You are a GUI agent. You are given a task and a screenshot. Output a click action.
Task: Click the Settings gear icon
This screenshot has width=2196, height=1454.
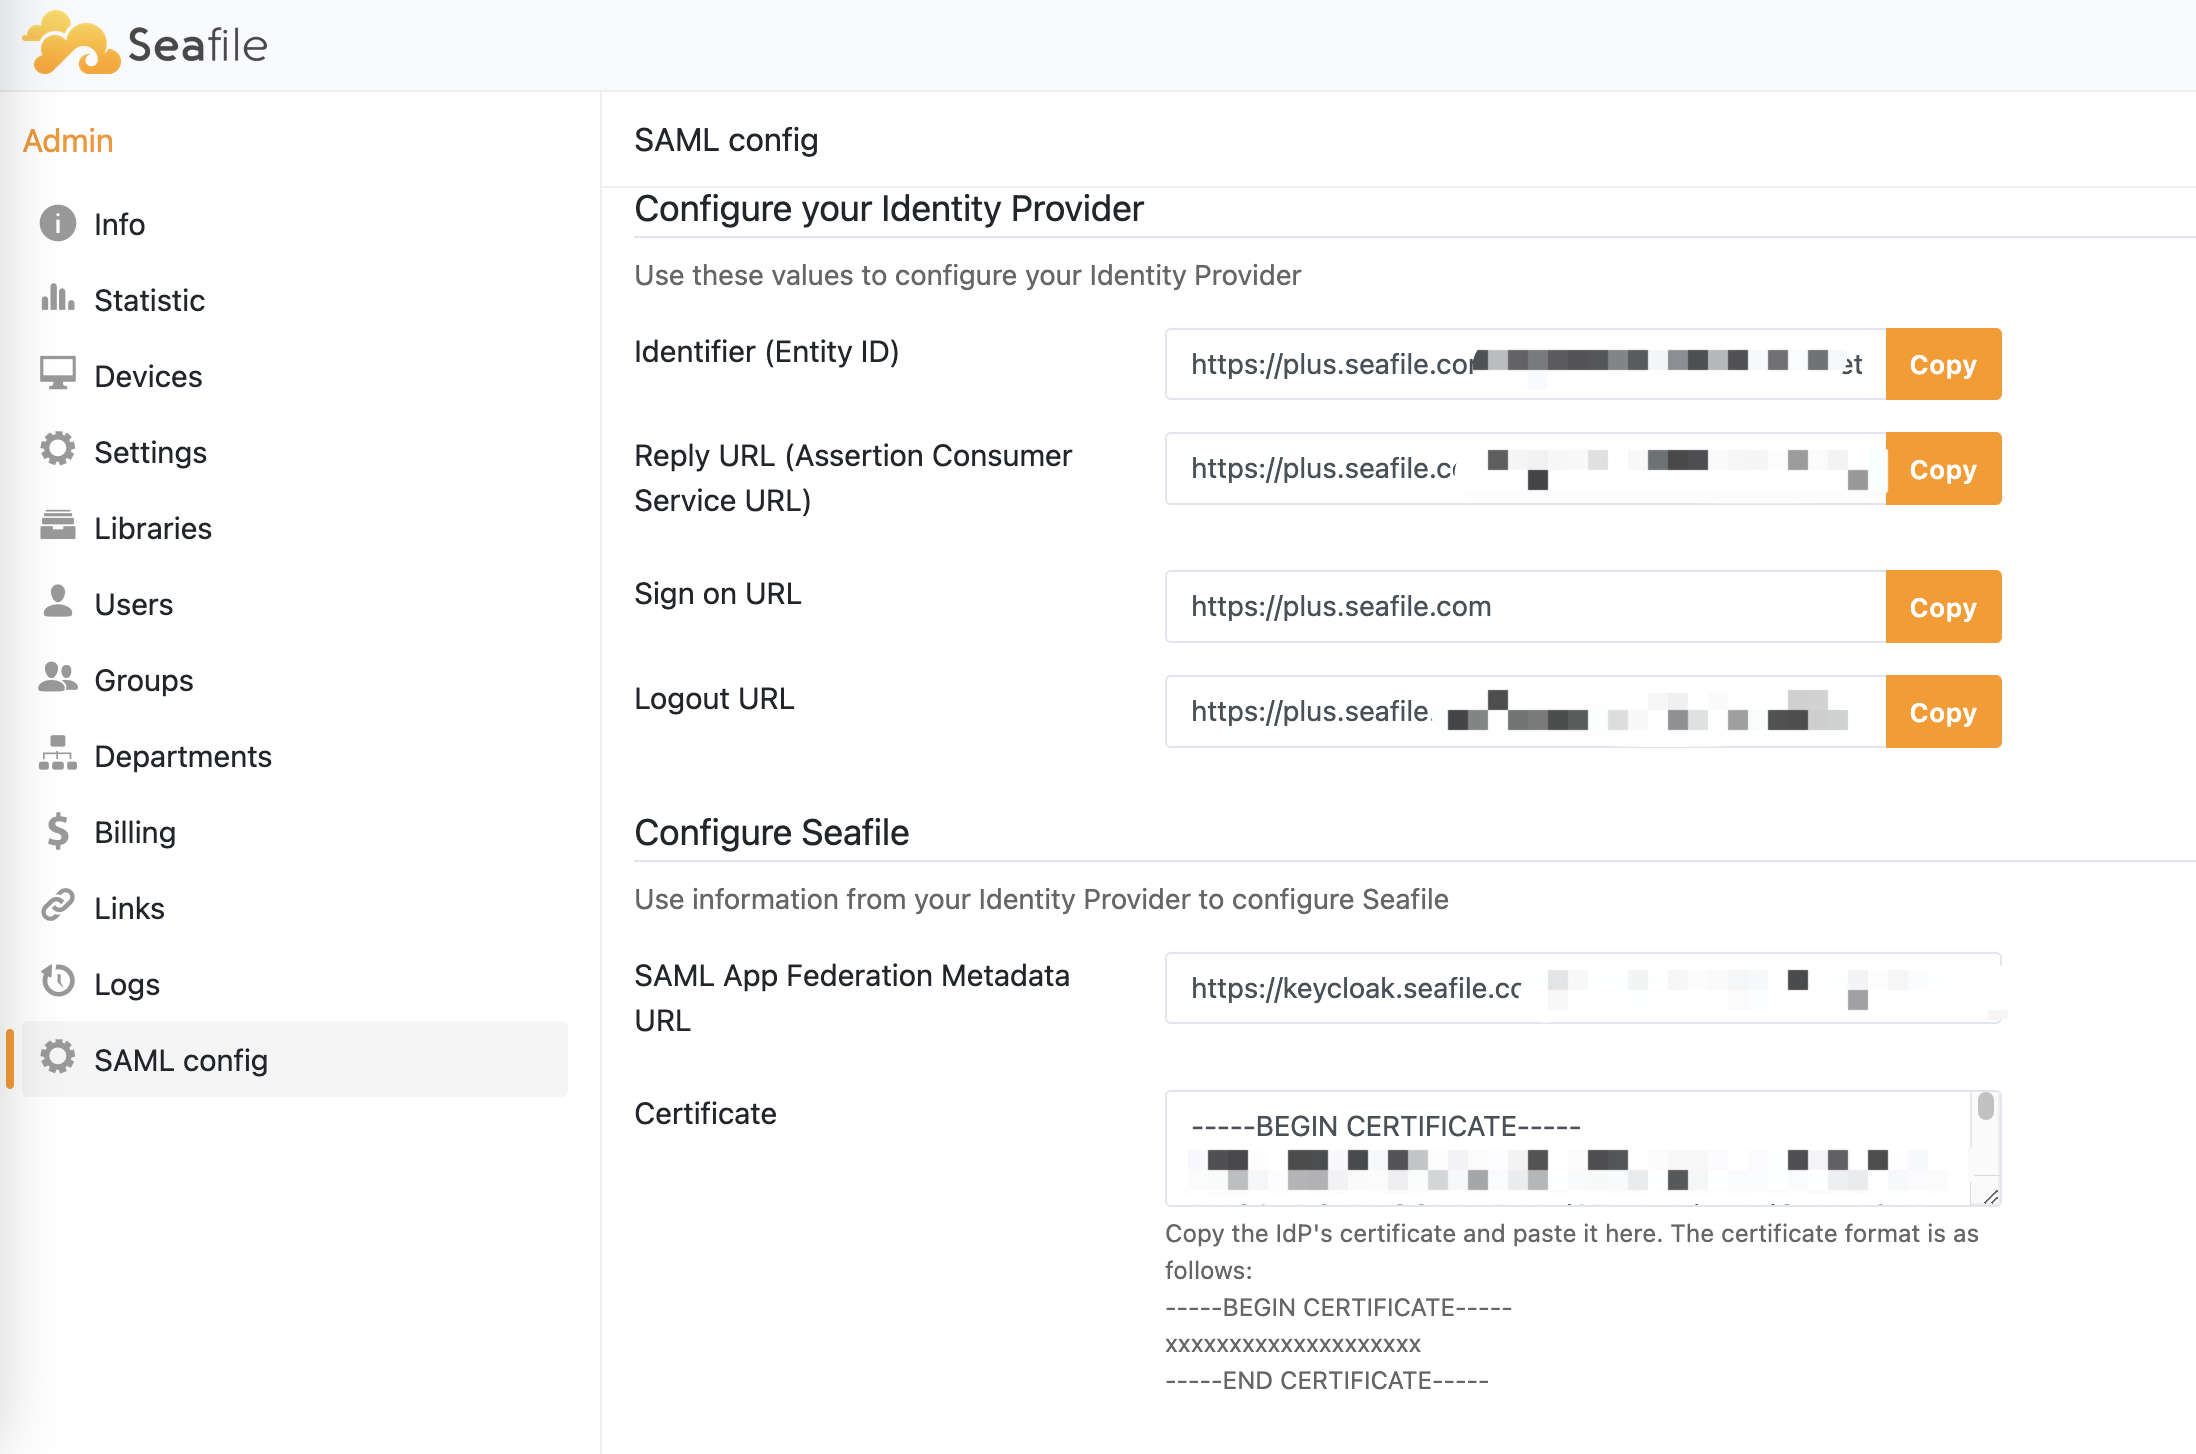[58, 449]
